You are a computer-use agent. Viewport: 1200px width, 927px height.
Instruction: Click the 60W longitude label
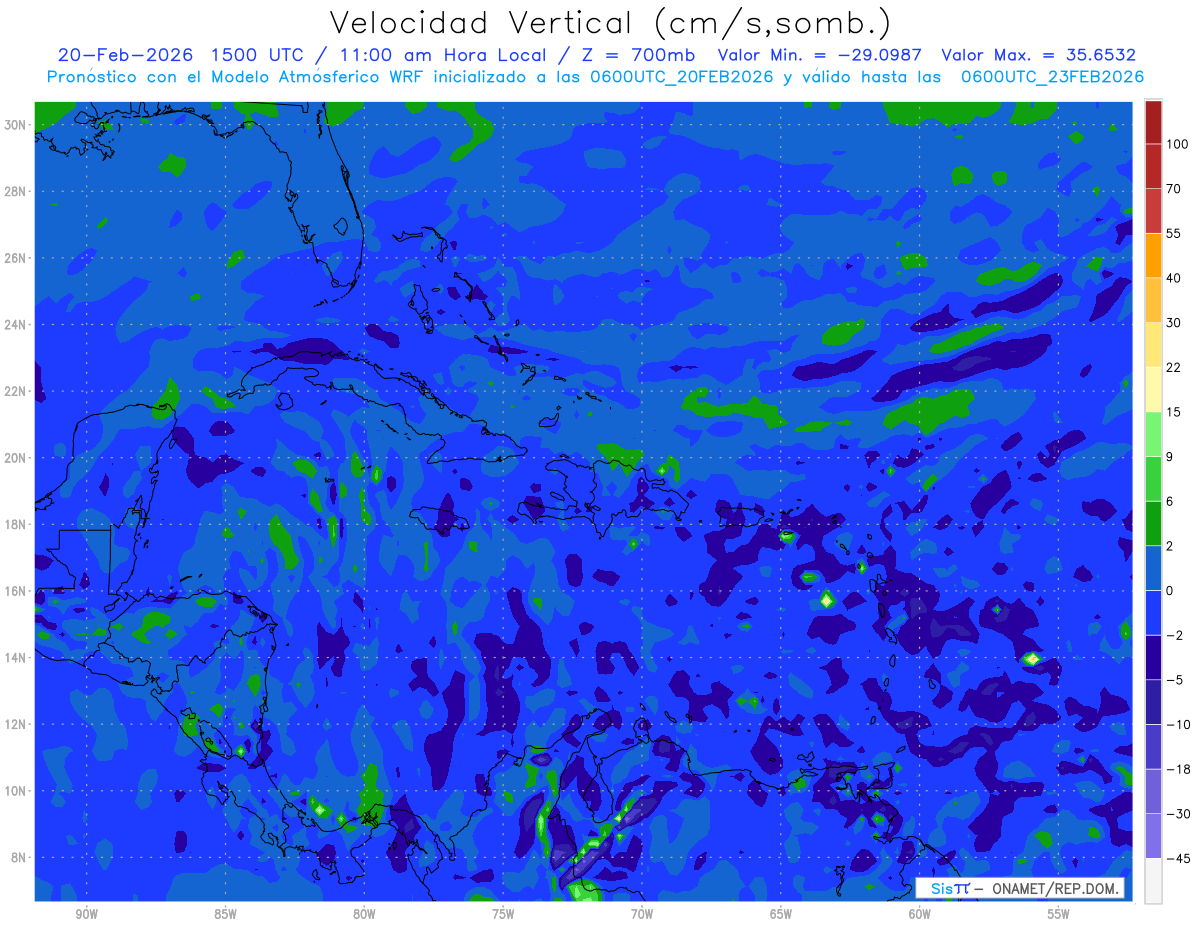pos(920,915)
